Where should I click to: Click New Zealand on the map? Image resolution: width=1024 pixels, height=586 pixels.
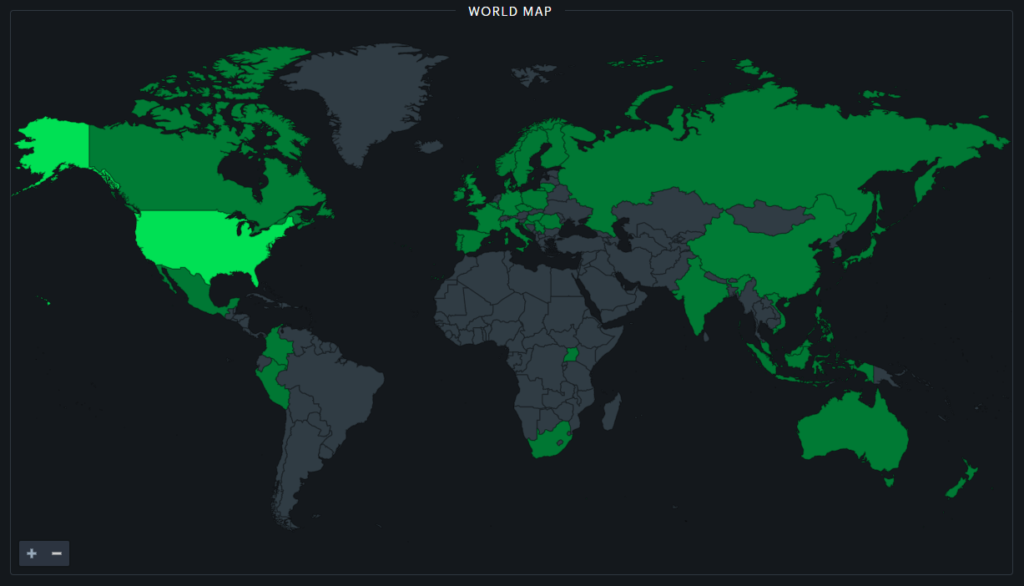click(x=963, y=480)
